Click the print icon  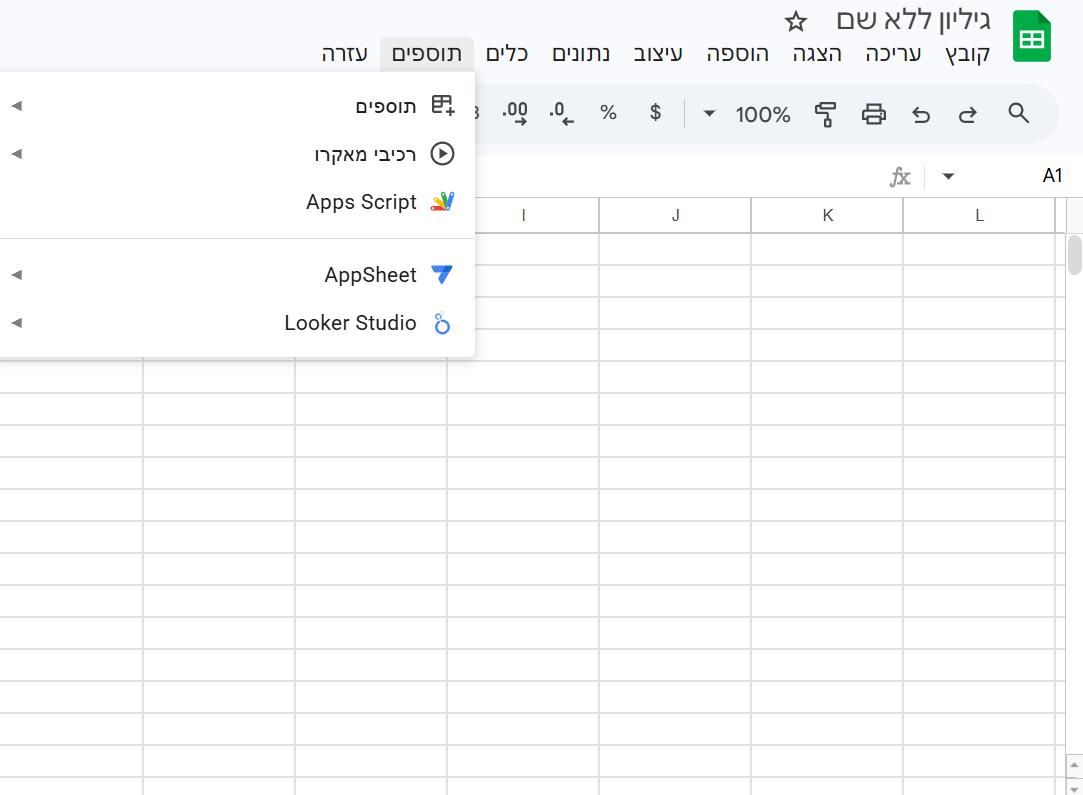(873, 114)
